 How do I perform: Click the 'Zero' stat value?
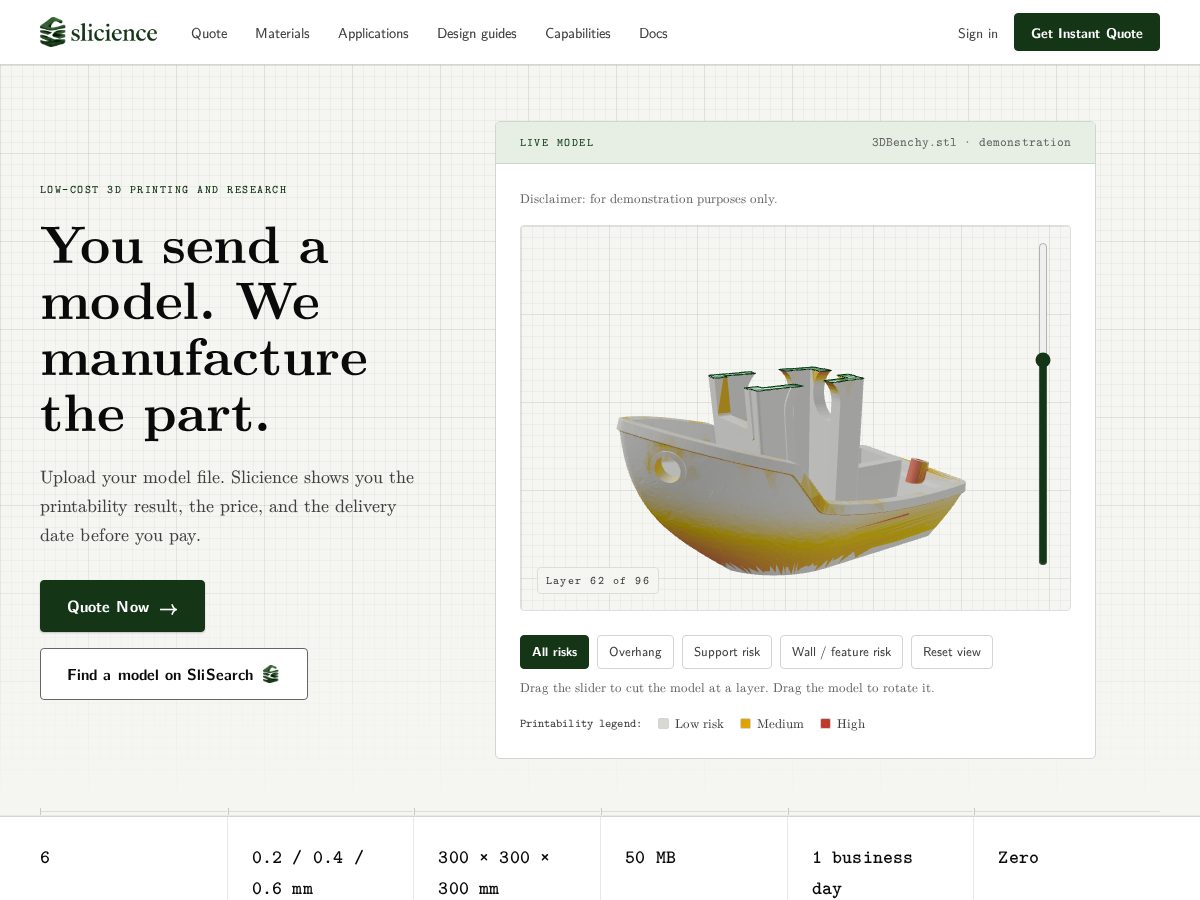click(1018, 858)
